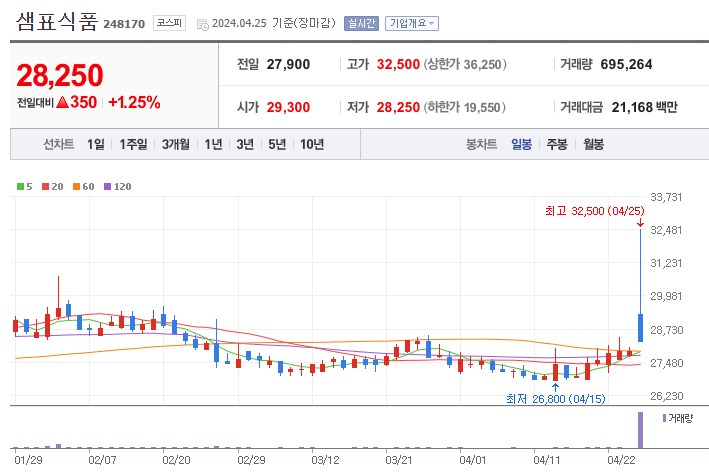Click the stock code 248170
709x476 pixels.
point(124,24)
